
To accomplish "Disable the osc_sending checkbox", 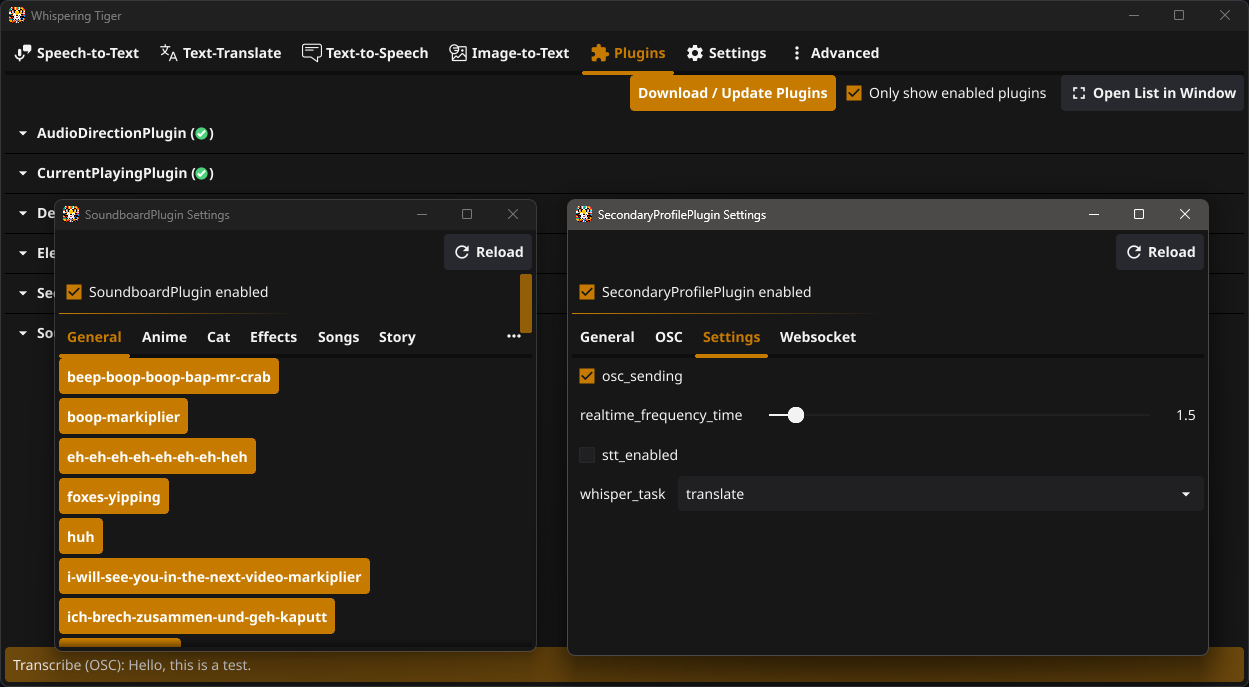I will (x=587, y=376).
